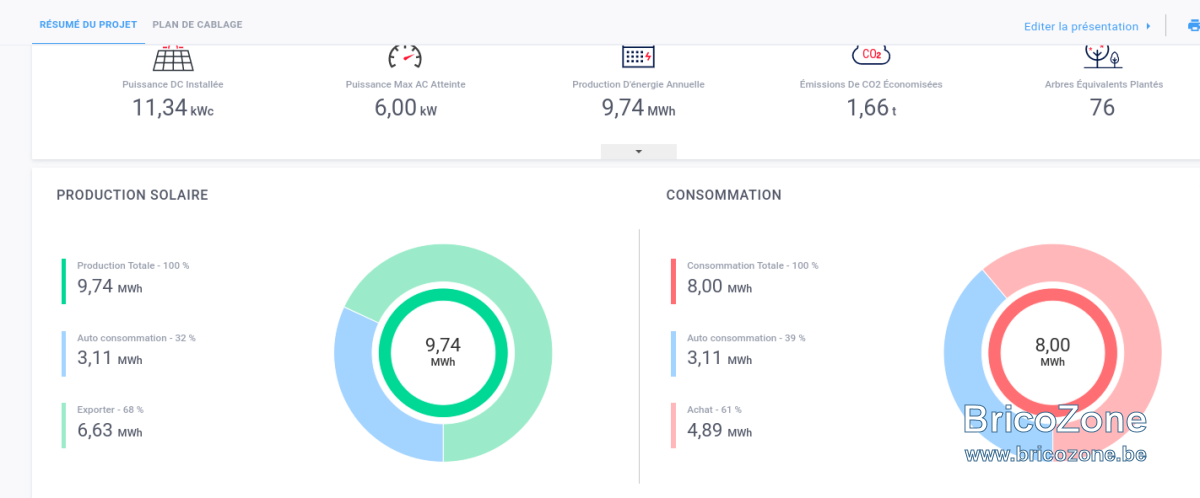Click the gauge icon above Puissance Max AC Atteinte
The image size is (1200, 498).
(405, 56)
